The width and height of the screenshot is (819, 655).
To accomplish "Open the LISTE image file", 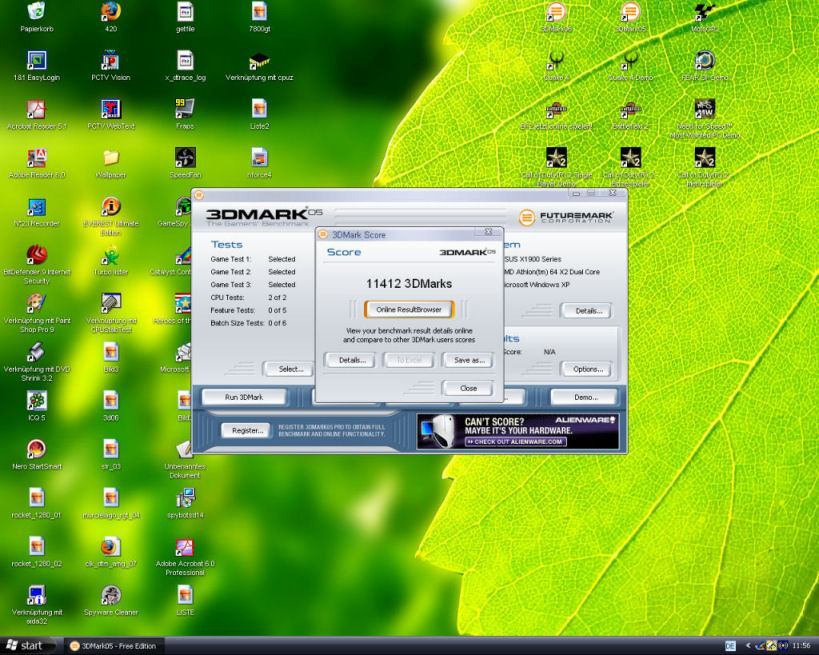I will 185,595.
